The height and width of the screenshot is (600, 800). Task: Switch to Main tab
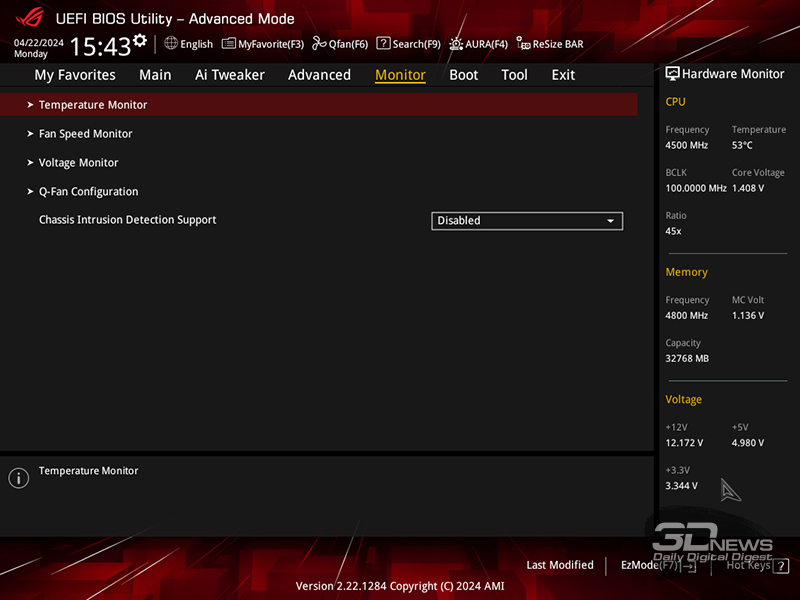(x=155, y=75)
